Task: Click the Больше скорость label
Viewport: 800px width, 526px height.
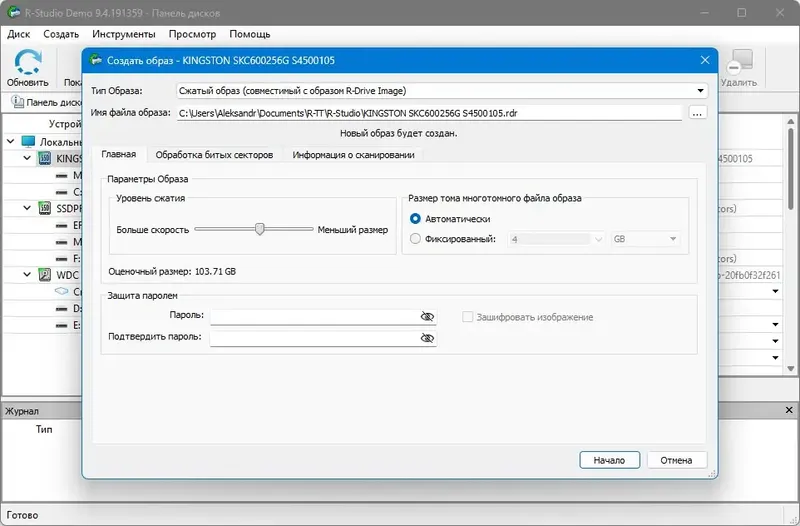Action: click(153, 230)
